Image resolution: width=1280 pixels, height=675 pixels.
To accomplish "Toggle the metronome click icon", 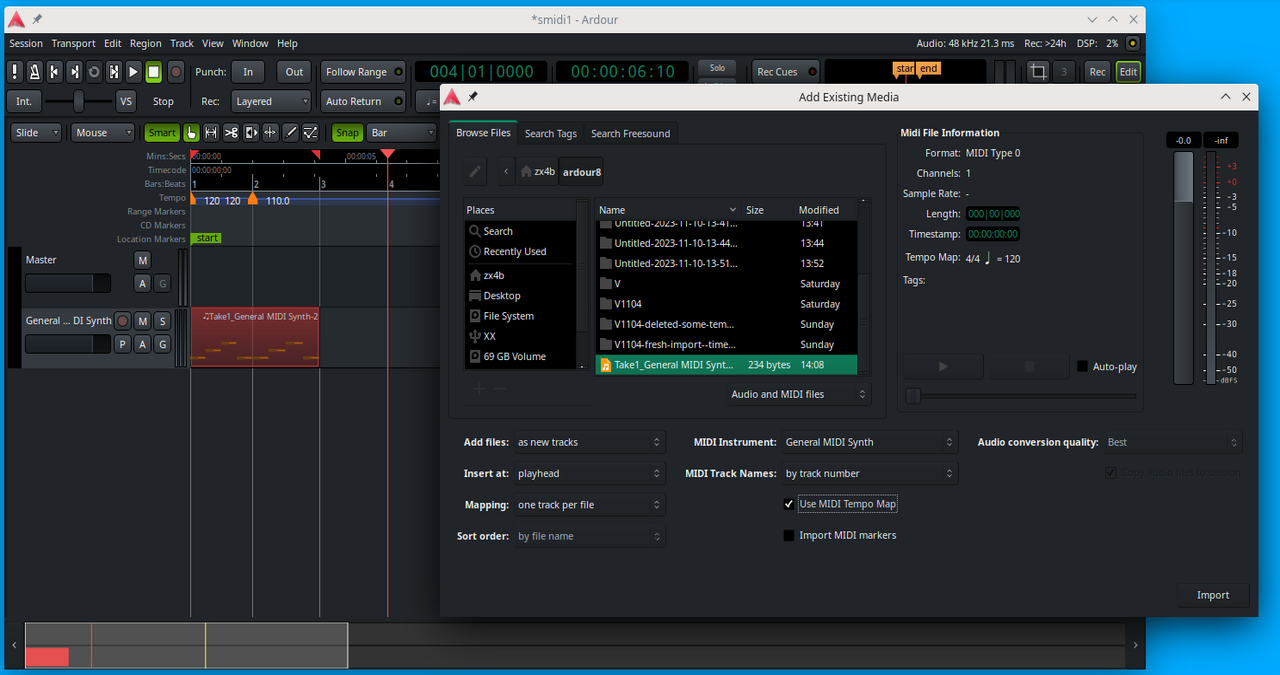I will pos(34,72).
